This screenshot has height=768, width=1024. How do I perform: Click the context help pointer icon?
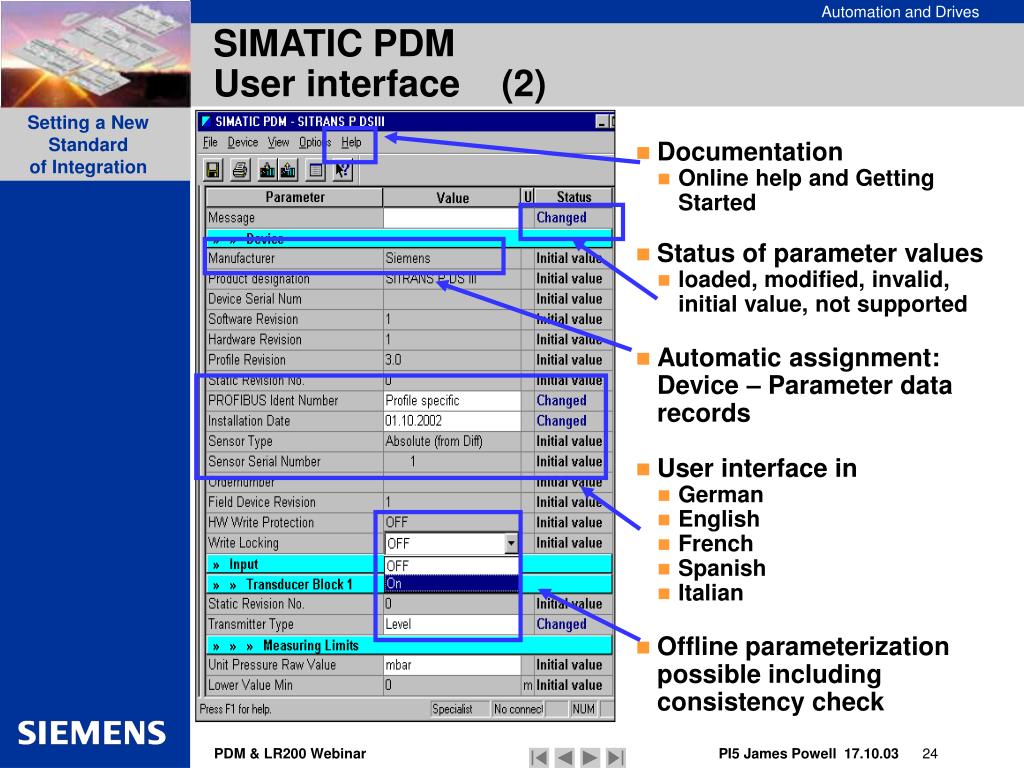[x=342, y=170]
